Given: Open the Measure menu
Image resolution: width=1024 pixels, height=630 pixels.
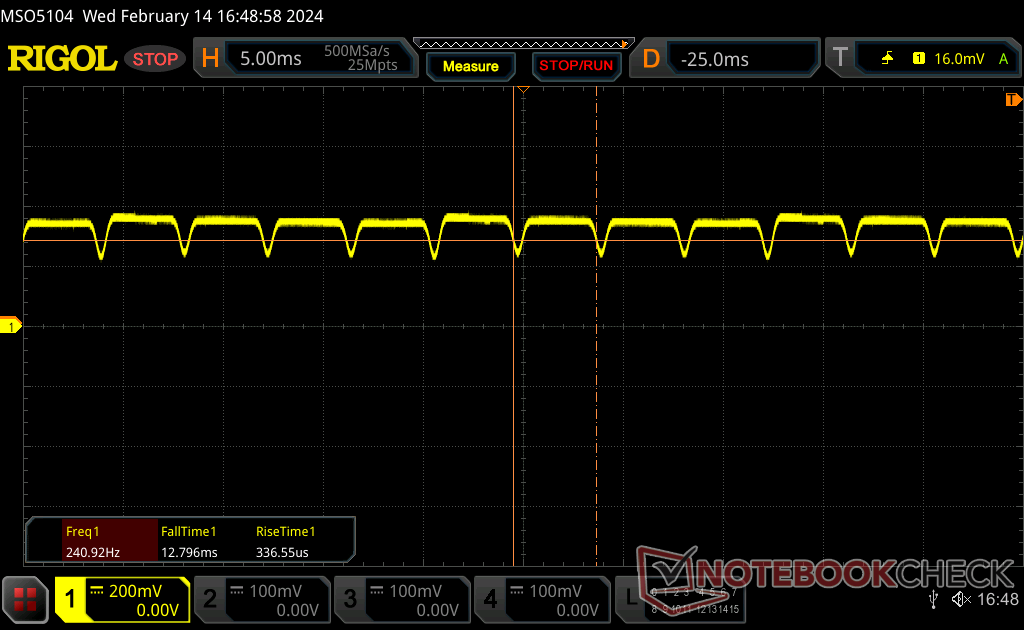Looking at the screenshot, I should (x=470, y=66).
